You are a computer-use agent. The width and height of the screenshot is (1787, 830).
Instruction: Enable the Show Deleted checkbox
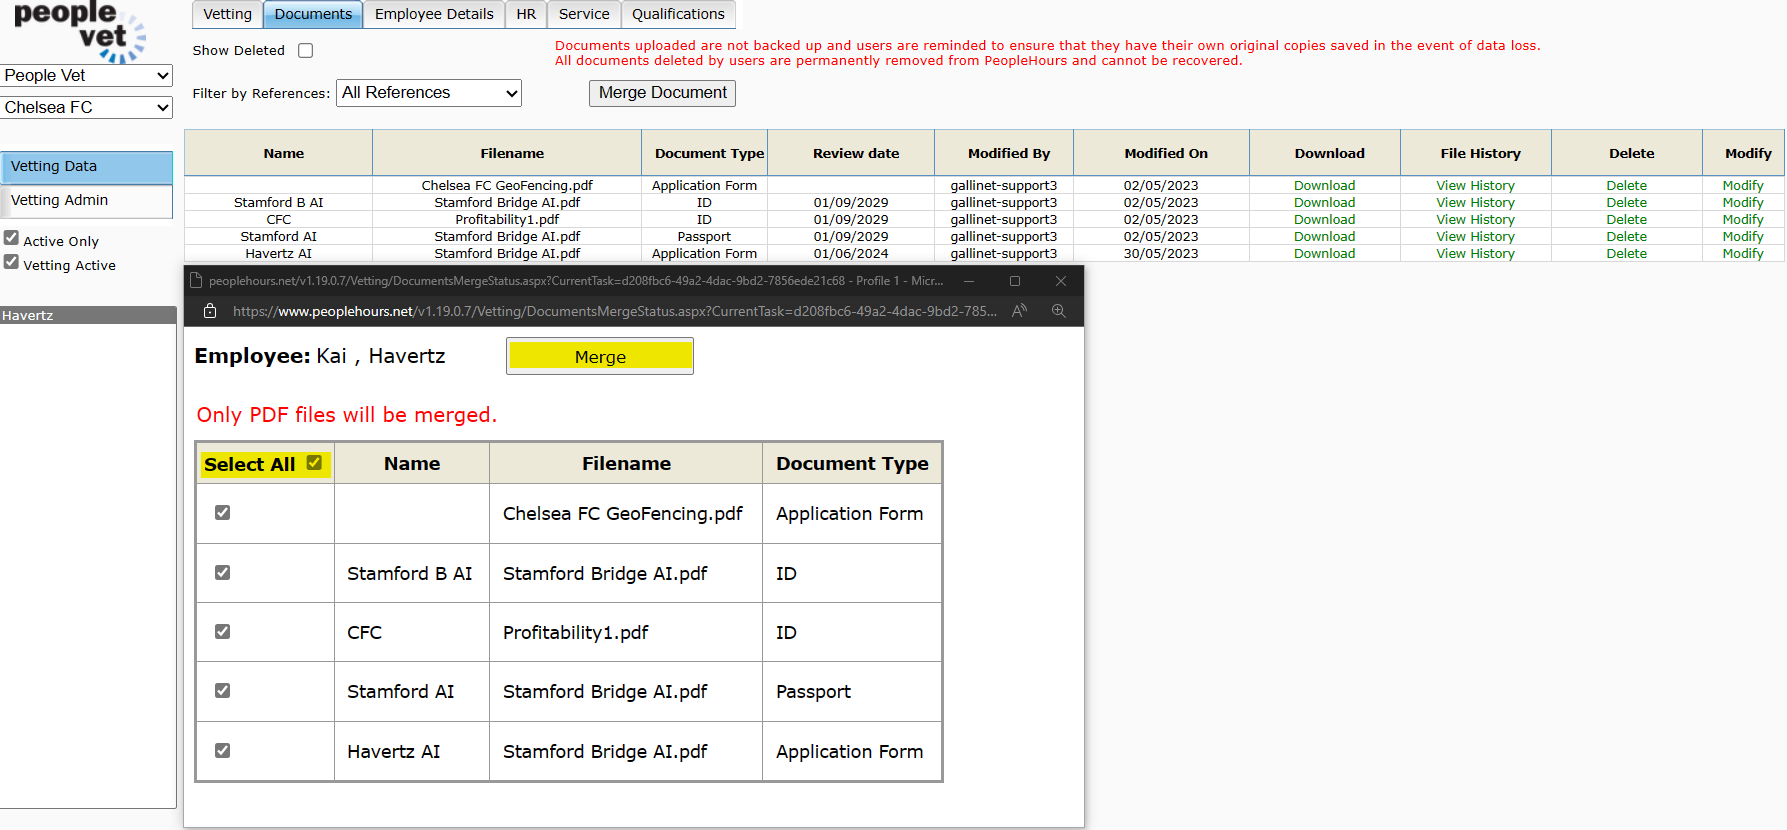click(306, 51)
